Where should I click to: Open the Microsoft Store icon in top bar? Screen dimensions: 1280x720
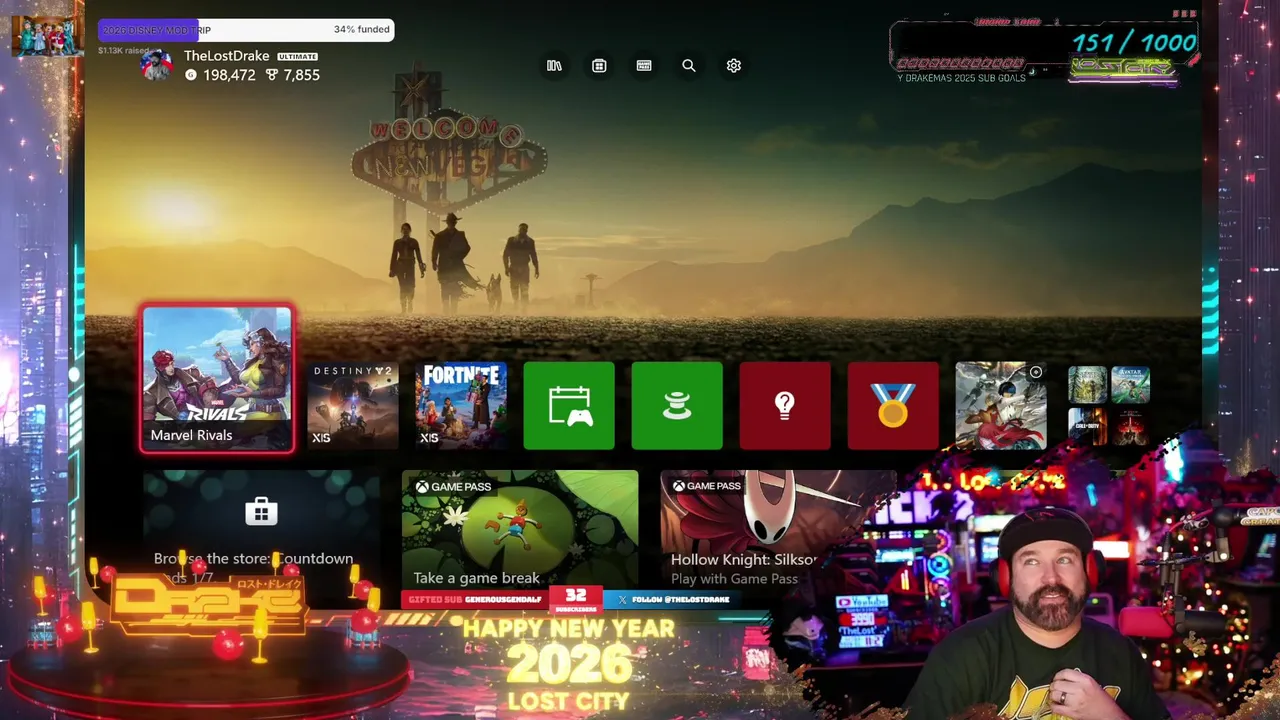pos(599,66)
